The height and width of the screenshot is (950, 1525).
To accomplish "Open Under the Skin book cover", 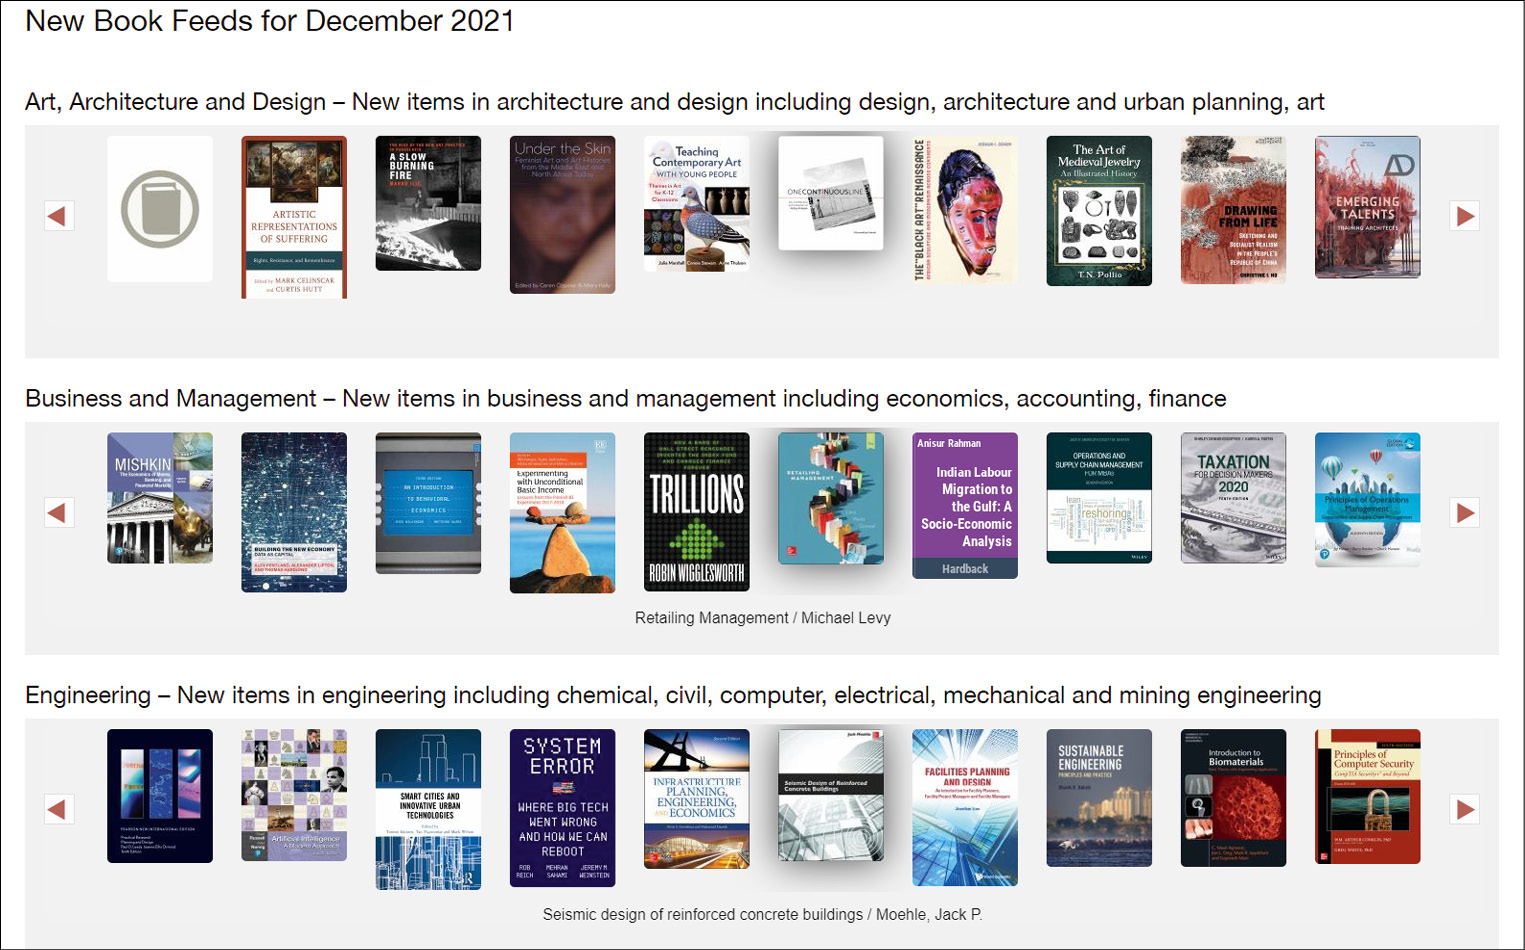I will (562, 215).
